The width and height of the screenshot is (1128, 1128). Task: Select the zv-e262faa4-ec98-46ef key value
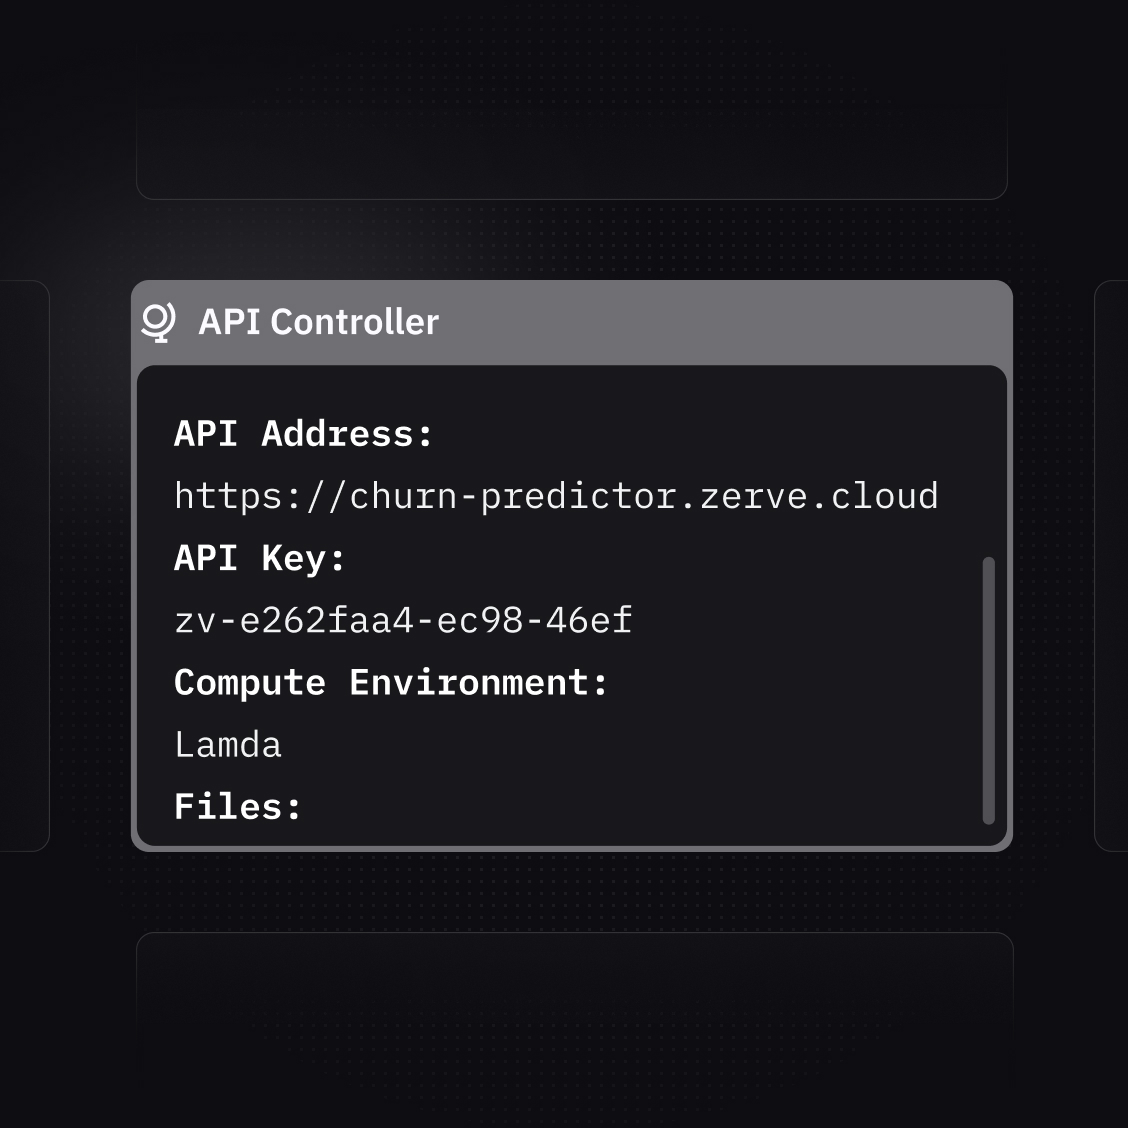tap(403, 620)
